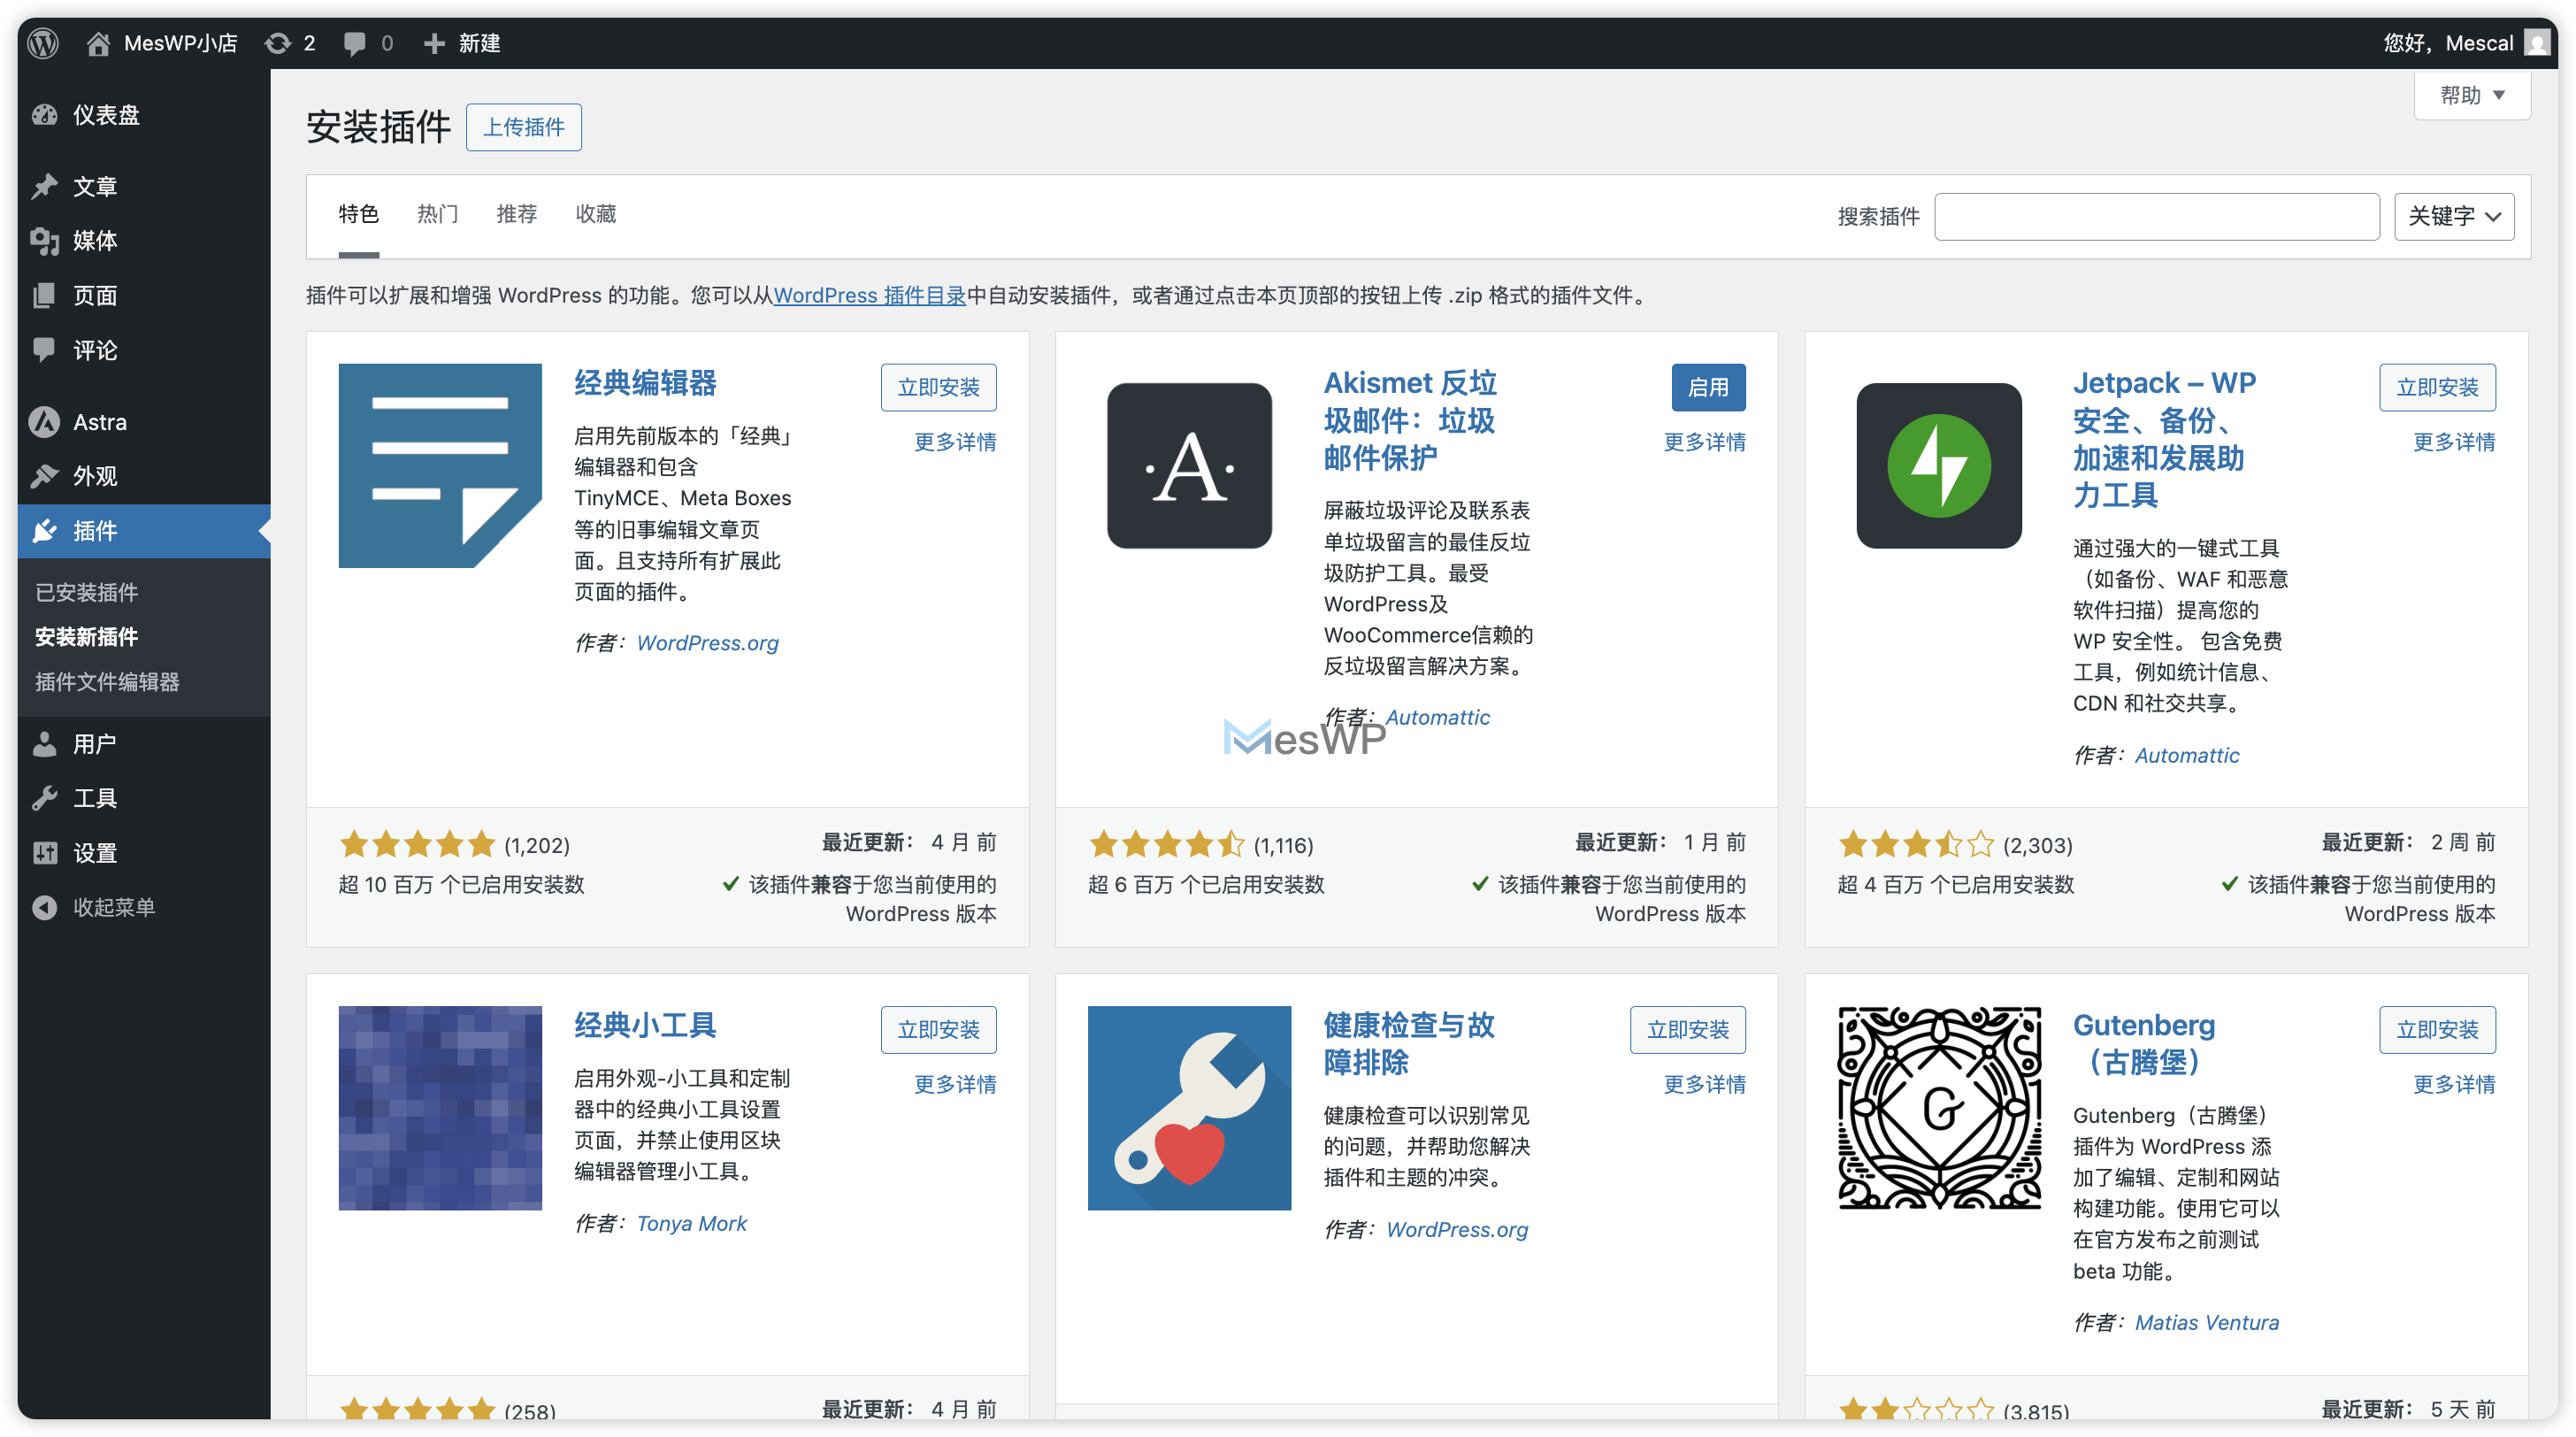Viewport: 2576px width, 1437px height.
Task: Click the media icon for 媒体
Action: pyautogui.click(x=44, y=241)
